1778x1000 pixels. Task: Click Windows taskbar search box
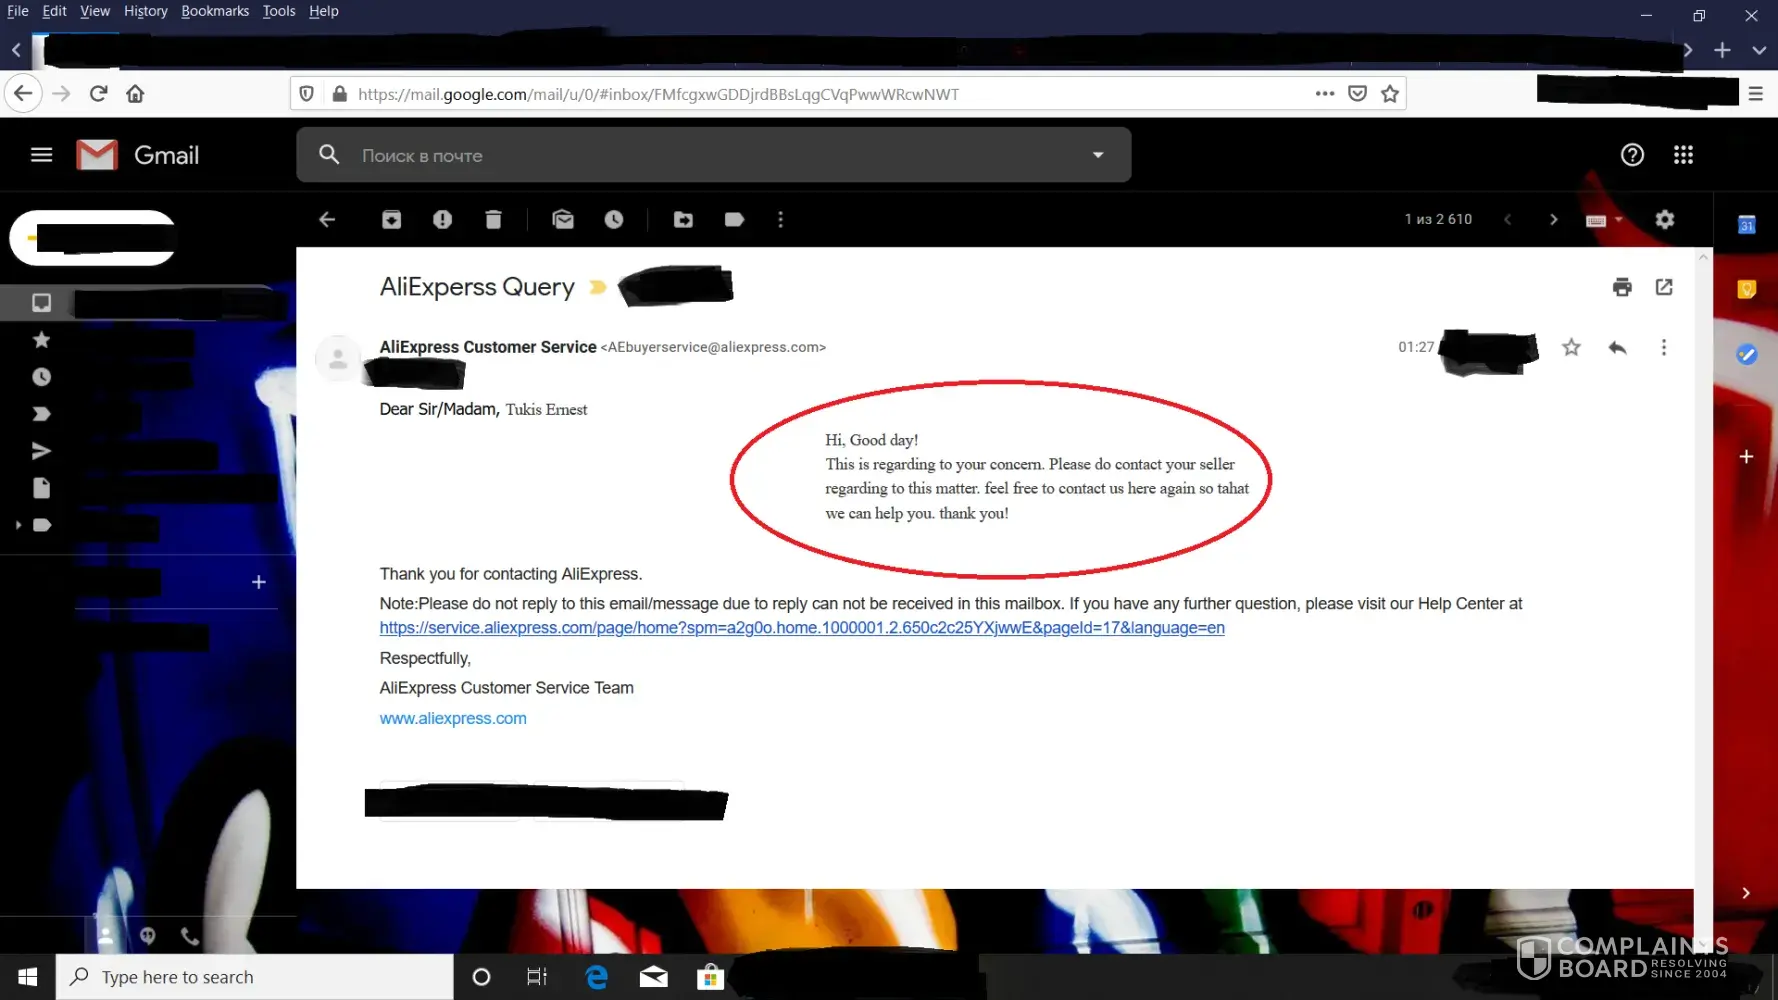click(255, 977)
